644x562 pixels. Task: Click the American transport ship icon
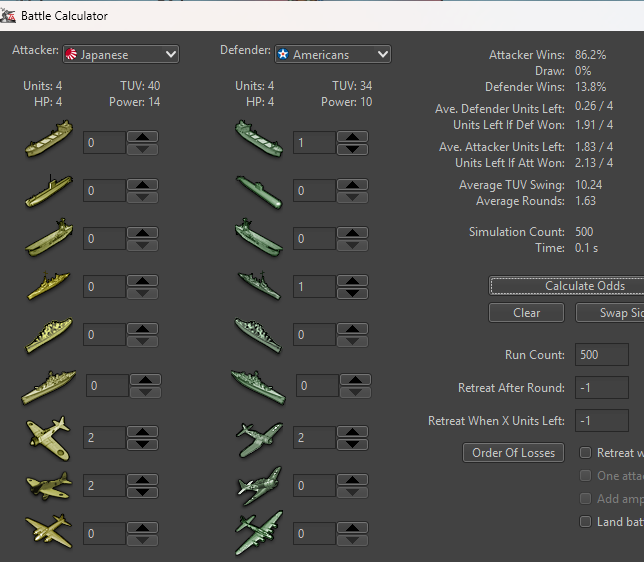[259, 139]
